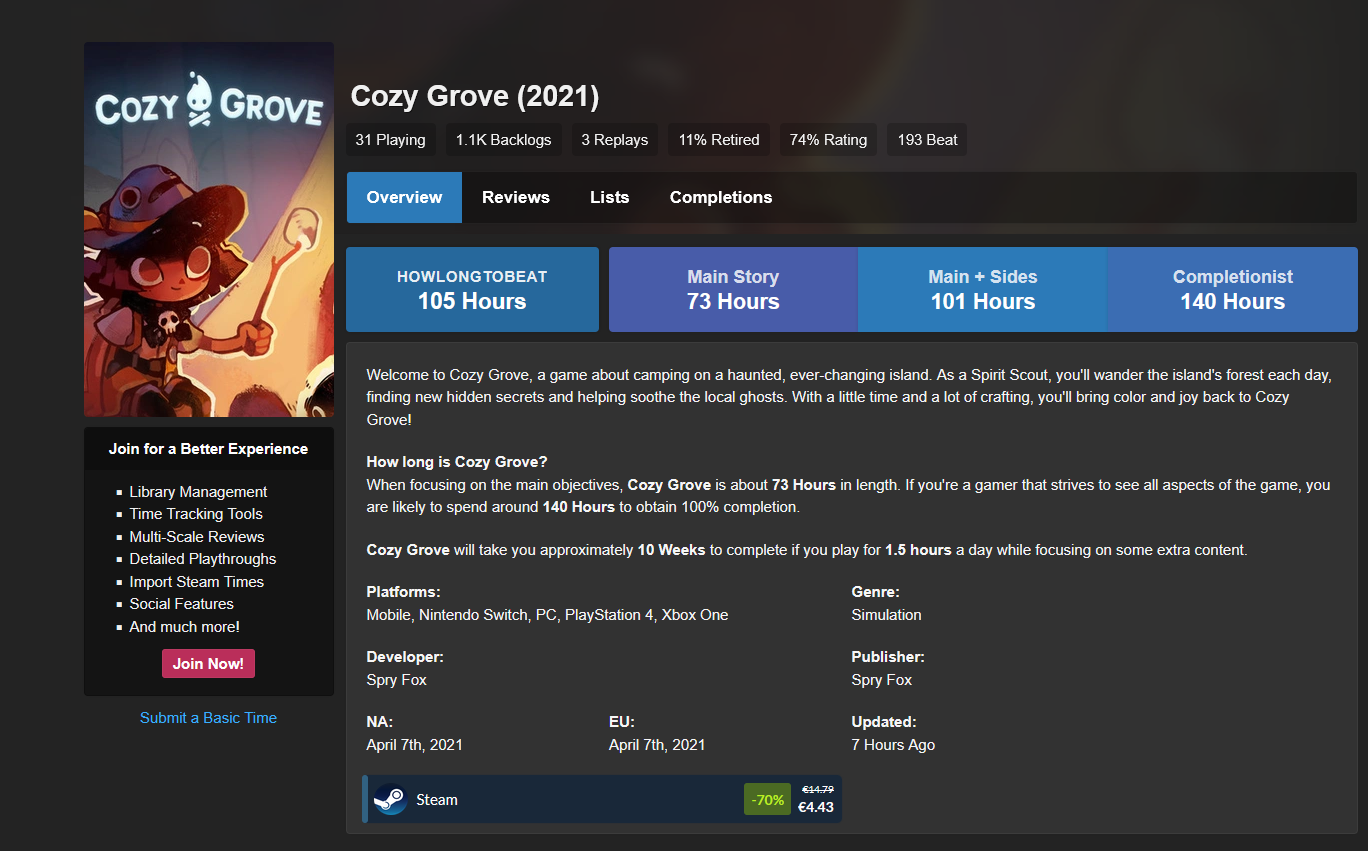Open the Submit a Basic Time link
This screenshot has width=1368, height=851.
208,718
